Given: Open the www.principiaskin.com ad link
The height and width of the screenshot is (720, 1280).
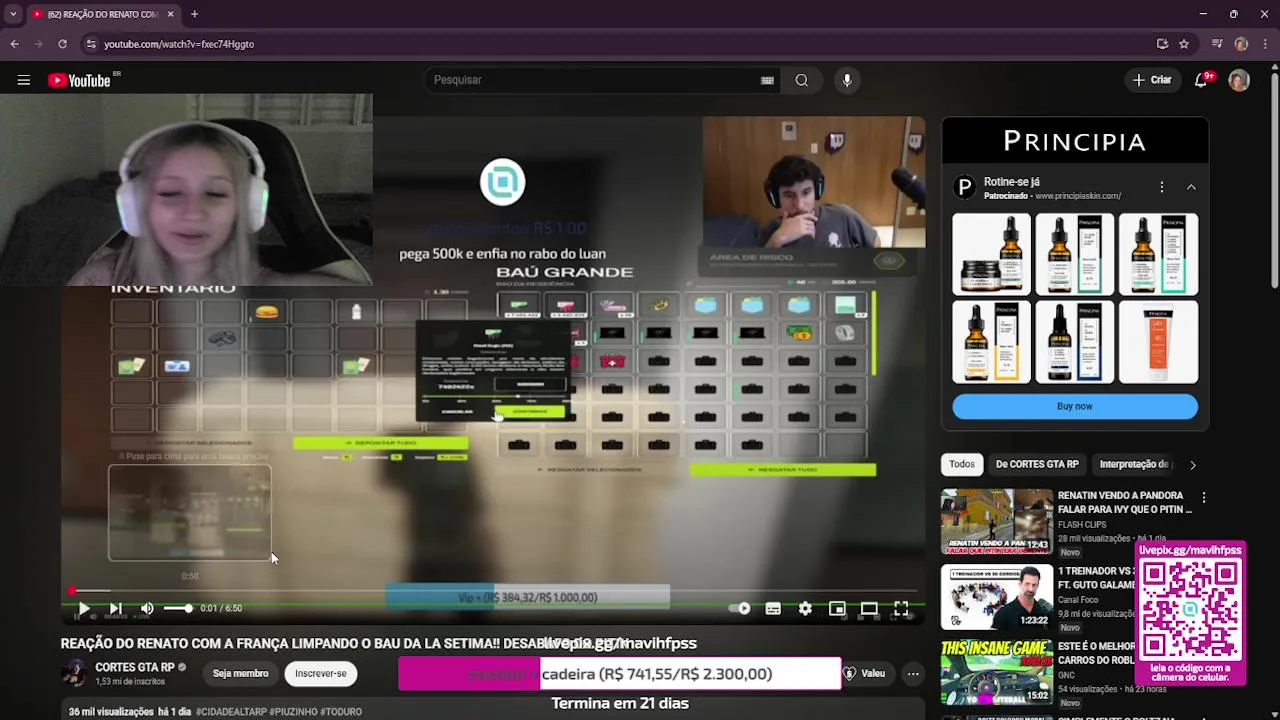Looking at the screenshot, I should [1077, 196].
